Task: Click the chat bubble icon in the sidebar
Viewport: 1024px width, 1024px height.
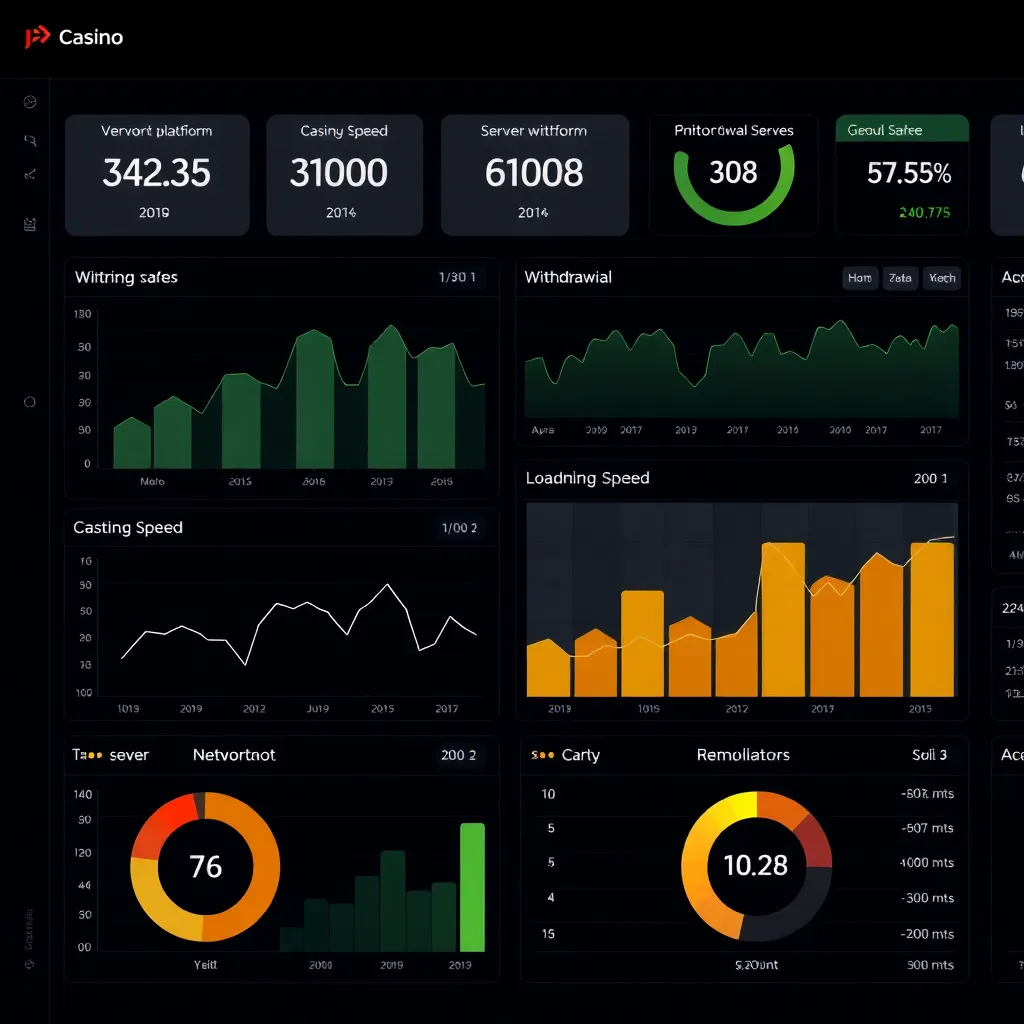Action: click(x=30, y=140)
